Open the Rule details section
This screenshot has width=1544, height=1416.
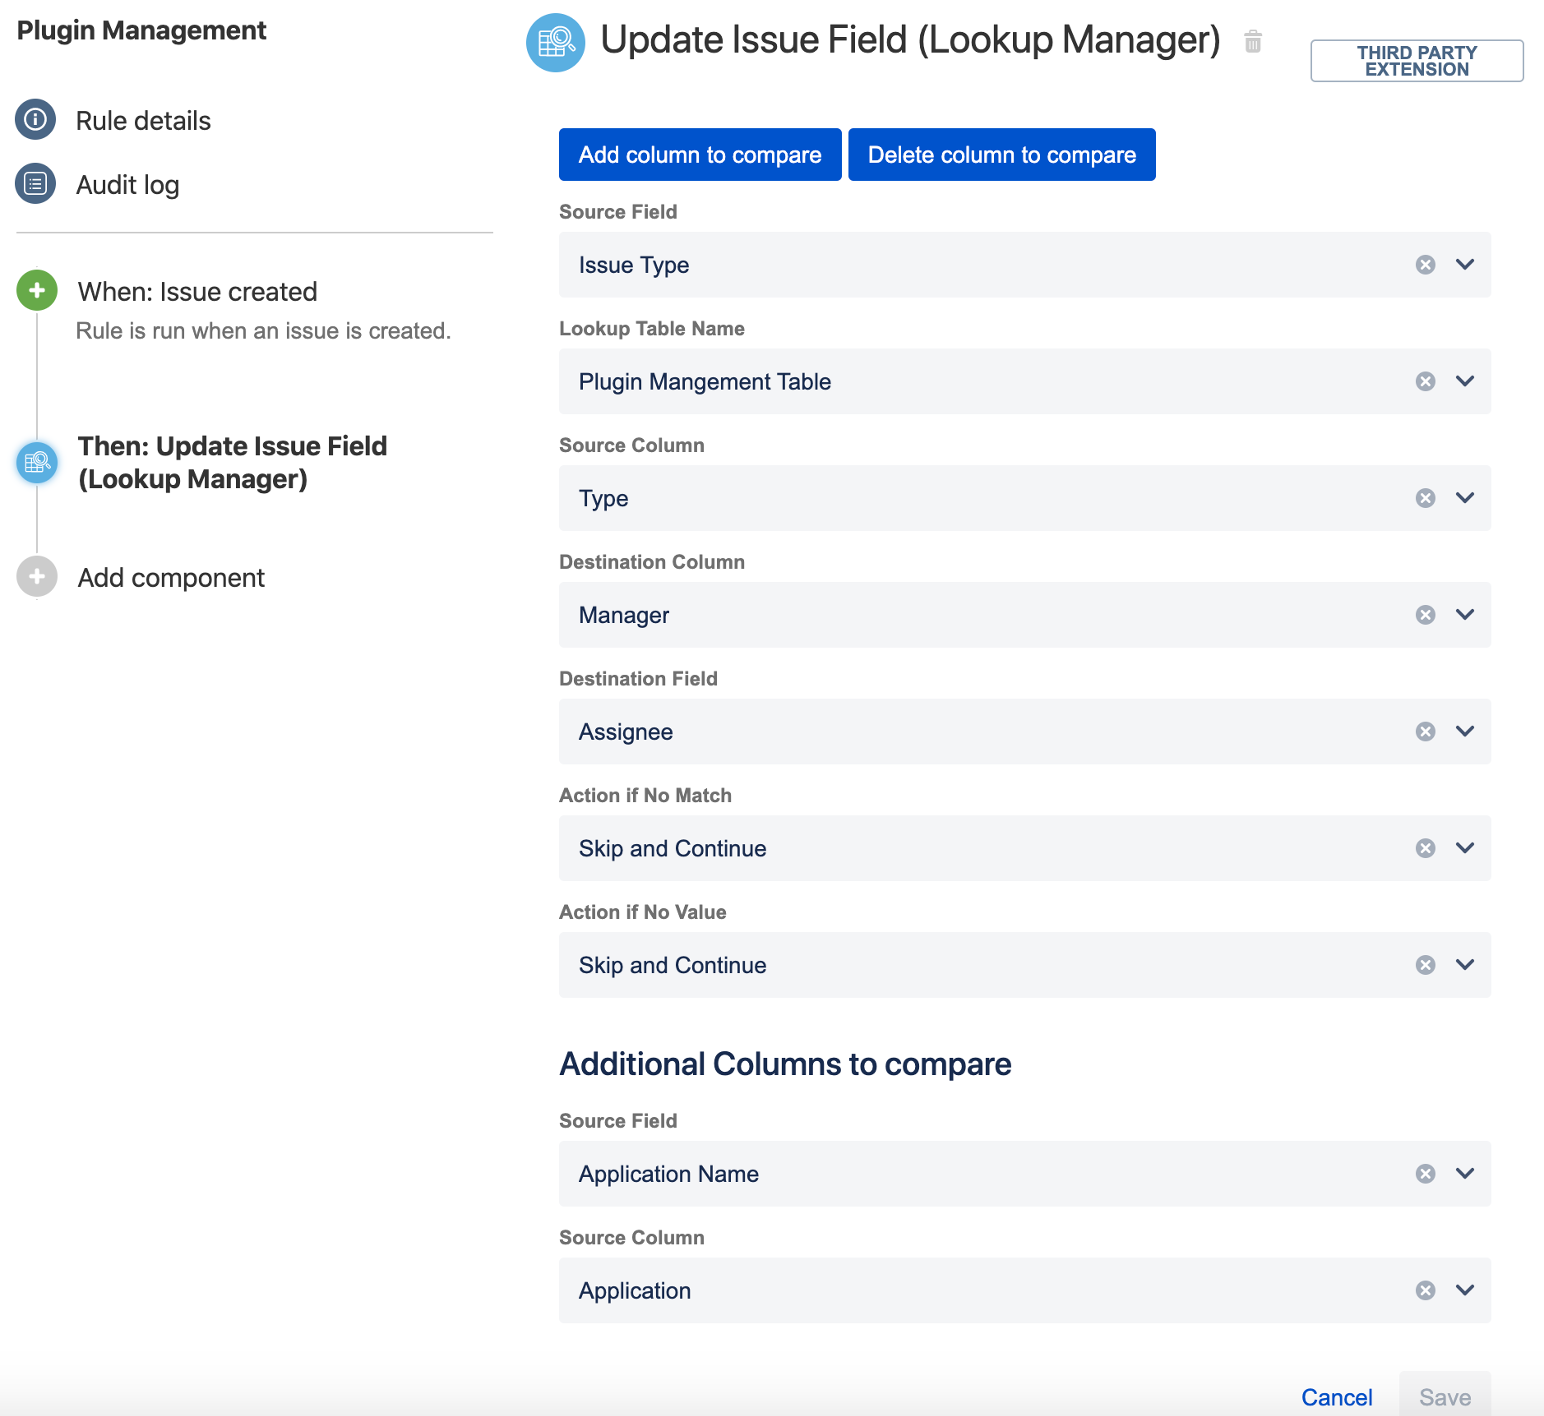(x=143, y=121)
